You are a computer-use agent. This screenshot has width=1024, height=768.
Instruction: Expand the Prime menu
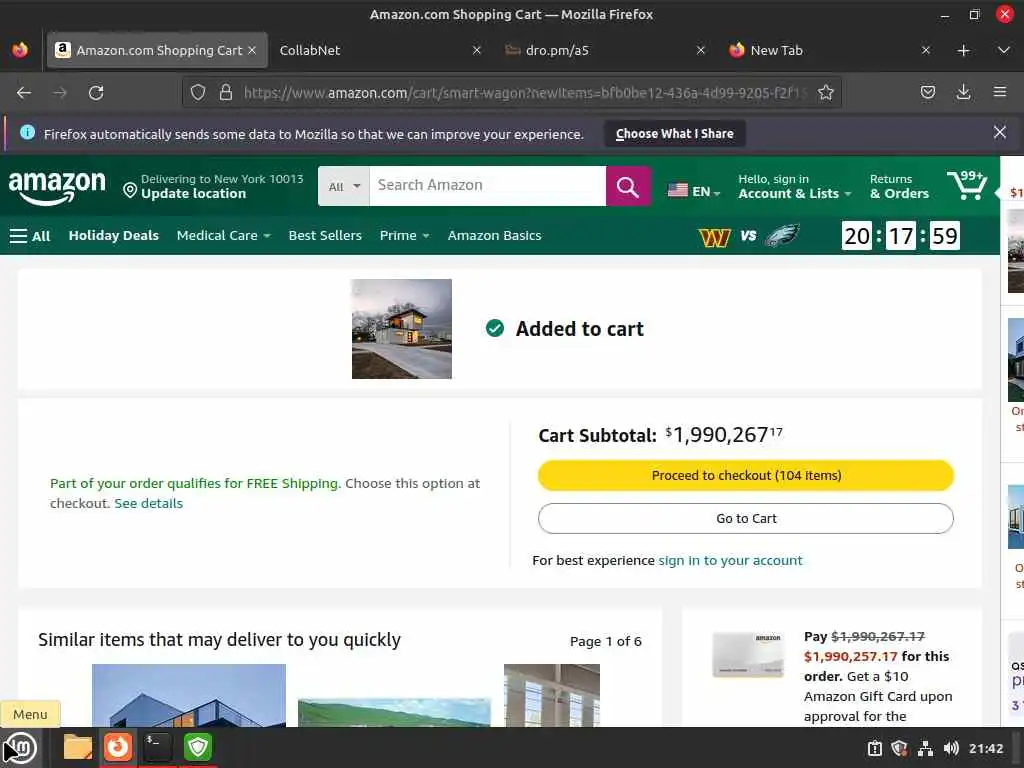tap(404, 235)
